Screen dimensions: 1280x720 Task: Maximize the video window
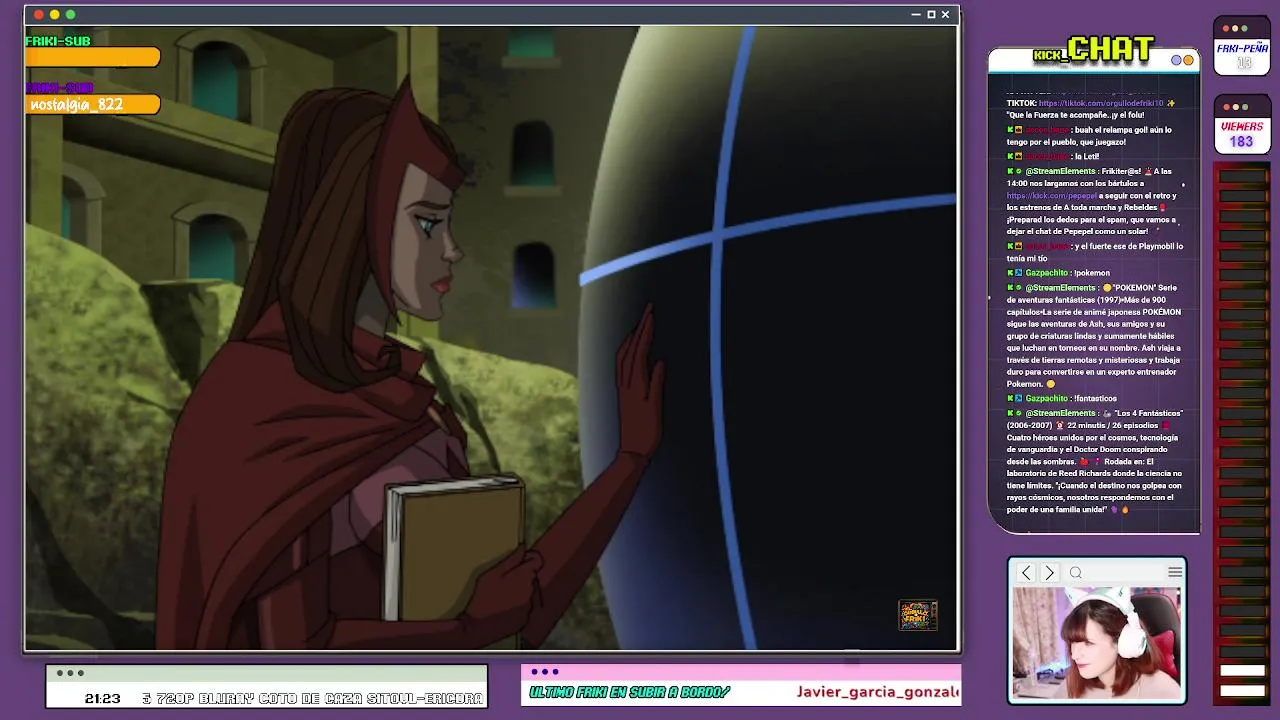click(931, 15)
